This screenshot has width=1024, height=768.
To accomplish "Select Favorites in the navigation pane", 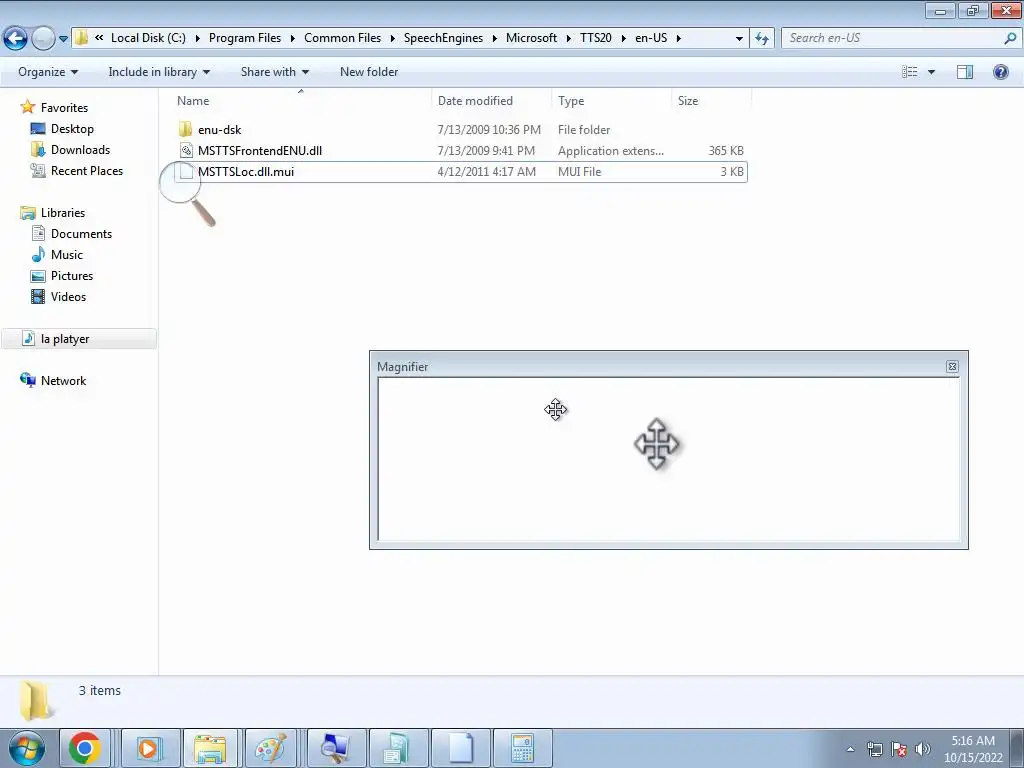I will (x=64, y=108).
